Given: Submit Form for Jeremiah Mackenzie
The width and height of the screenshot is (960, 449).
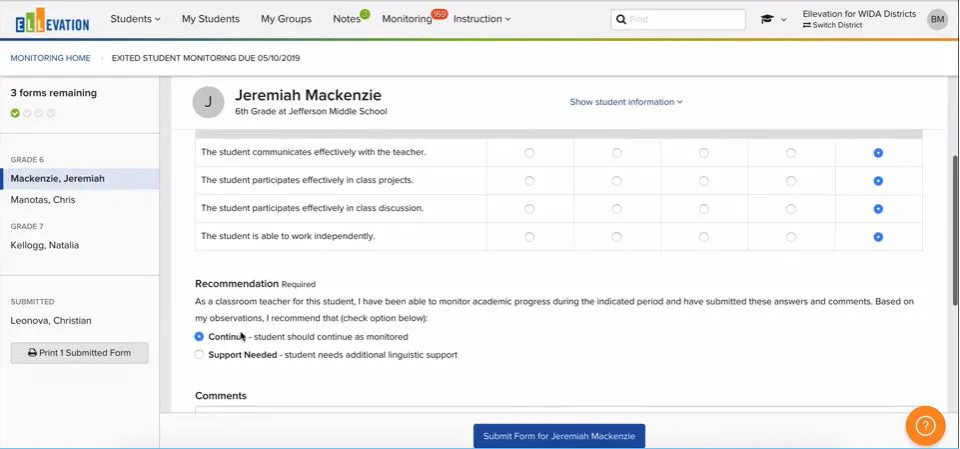Looking at the screenshot, I should click(x=559, y=436).
